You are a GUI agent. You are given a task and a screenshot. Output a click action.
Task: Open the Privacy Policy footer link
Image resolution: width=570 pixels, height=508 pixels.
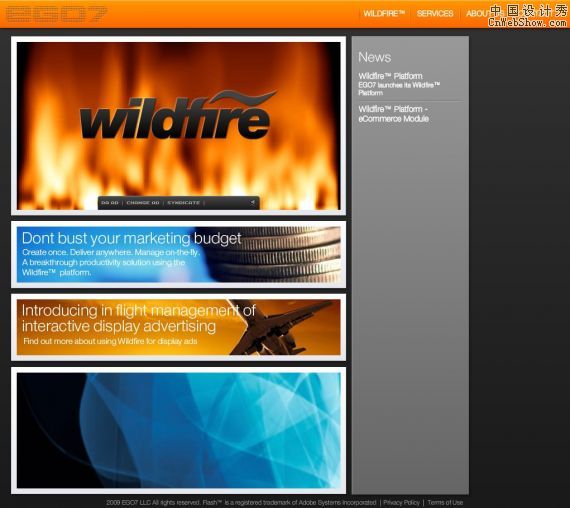pyautogui.click(x=401, y=503)
